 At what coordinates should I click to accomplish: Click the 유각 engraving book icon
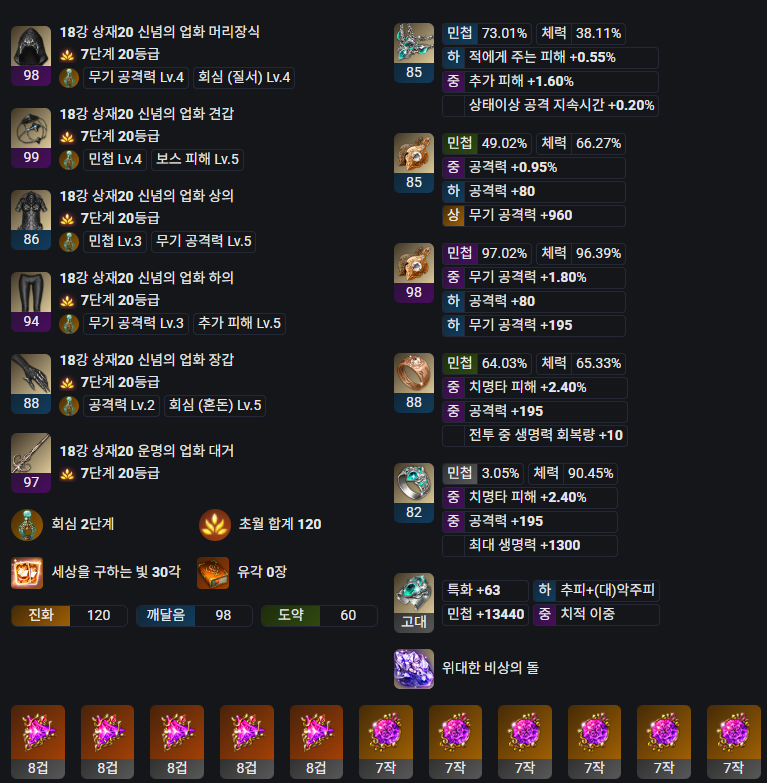213,573
